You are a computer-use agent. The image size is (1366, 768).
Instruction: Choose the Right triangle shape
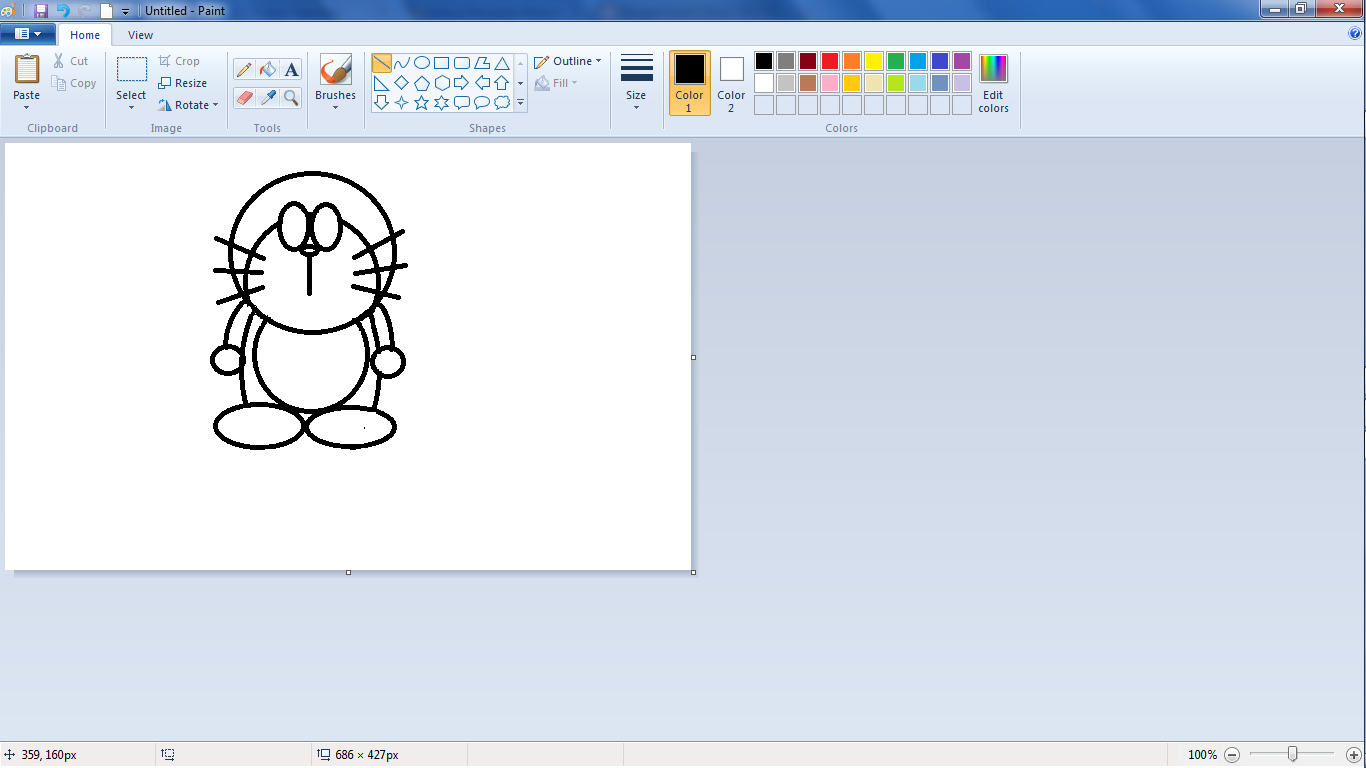[x=382, y=83]
